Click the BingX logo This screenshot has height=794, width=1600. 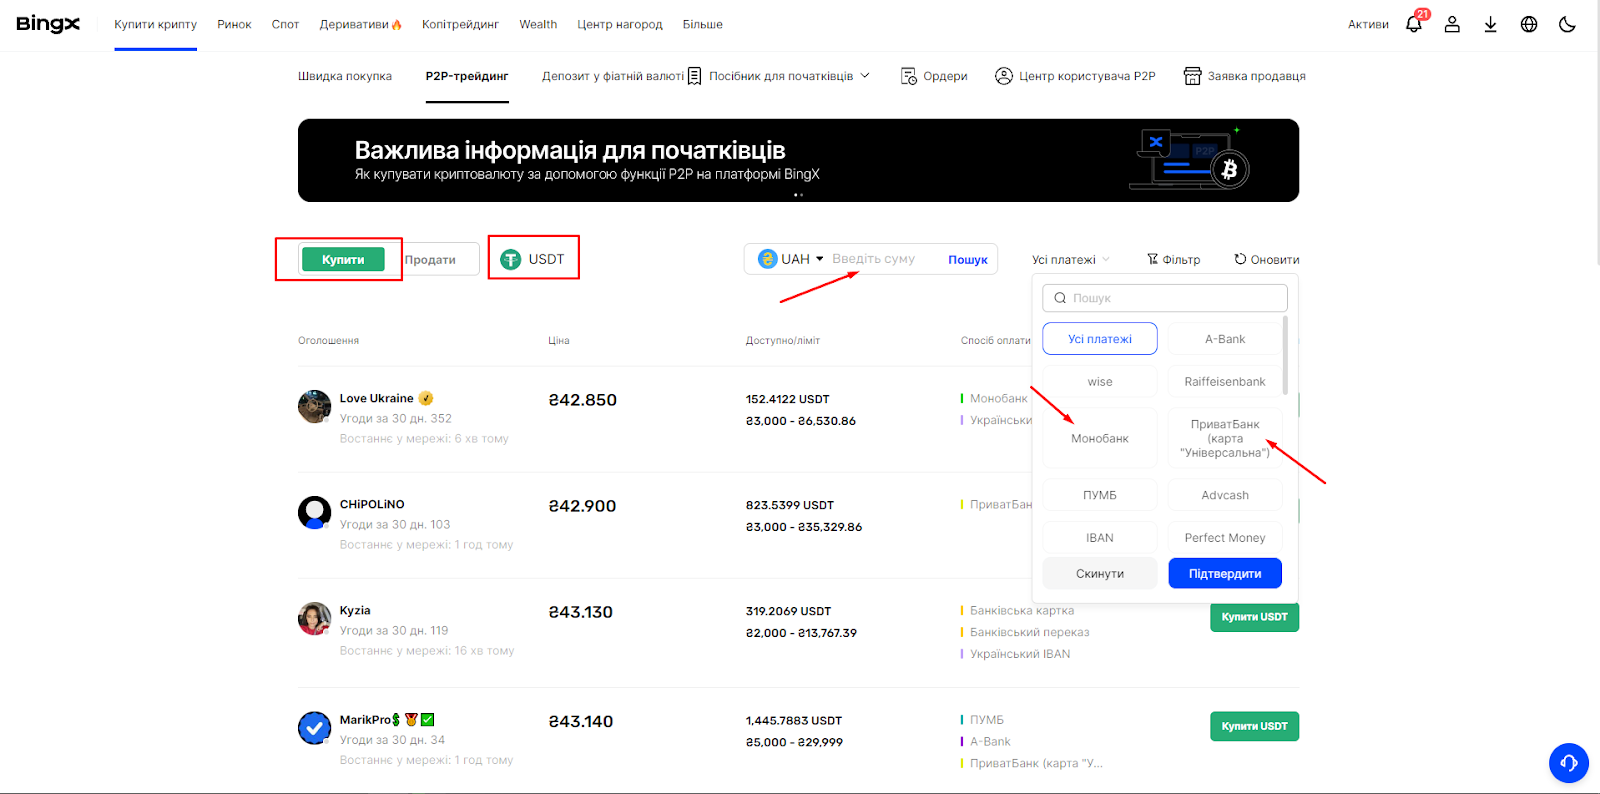click(48, 24)
